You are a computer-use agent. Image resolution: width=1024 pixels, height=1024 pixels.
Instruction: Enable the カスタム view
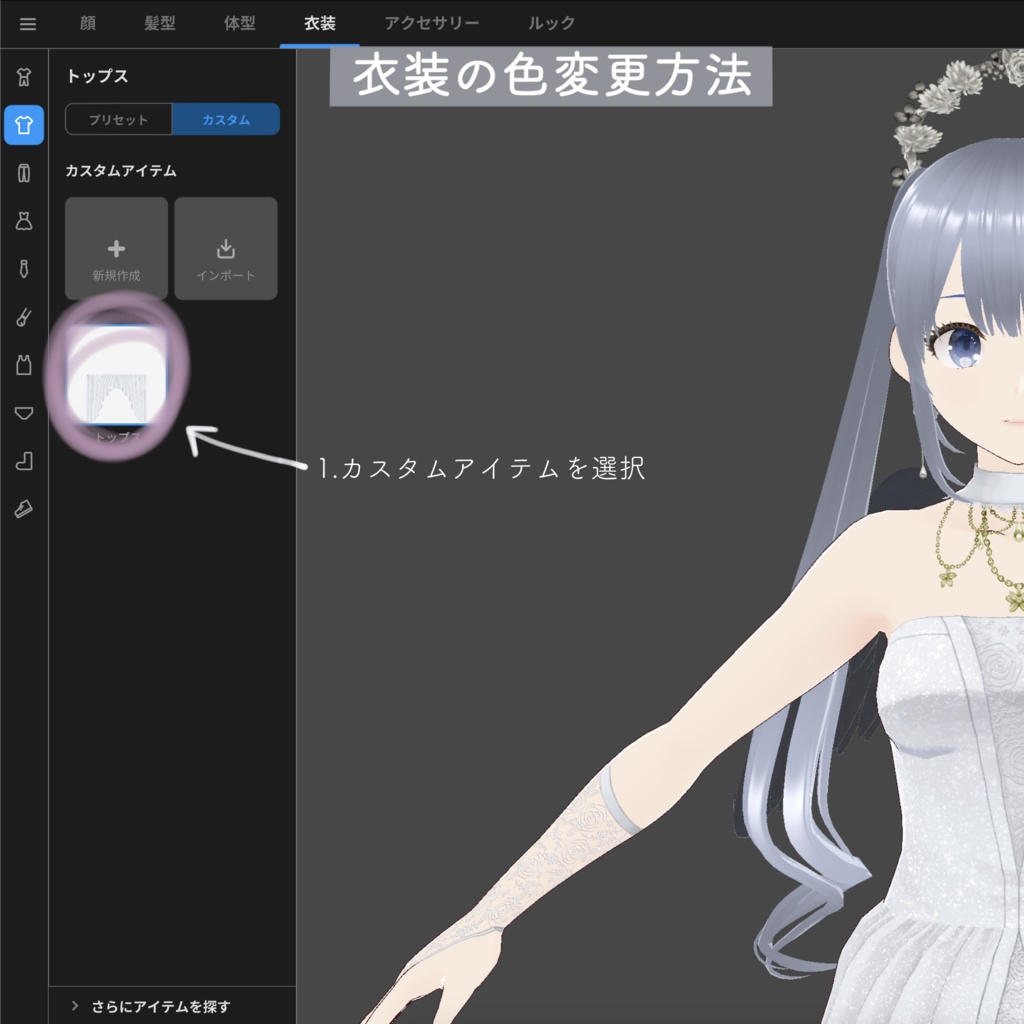click(226, 119)
